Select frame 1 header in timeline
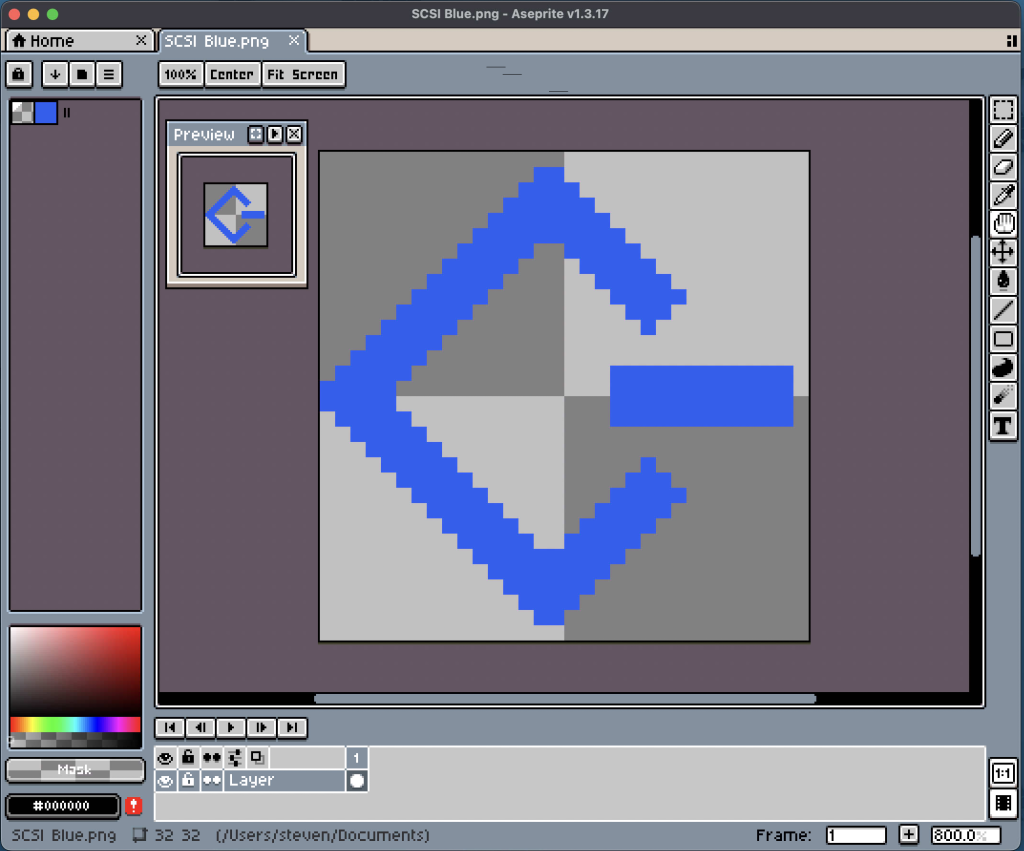 [357, 758]
